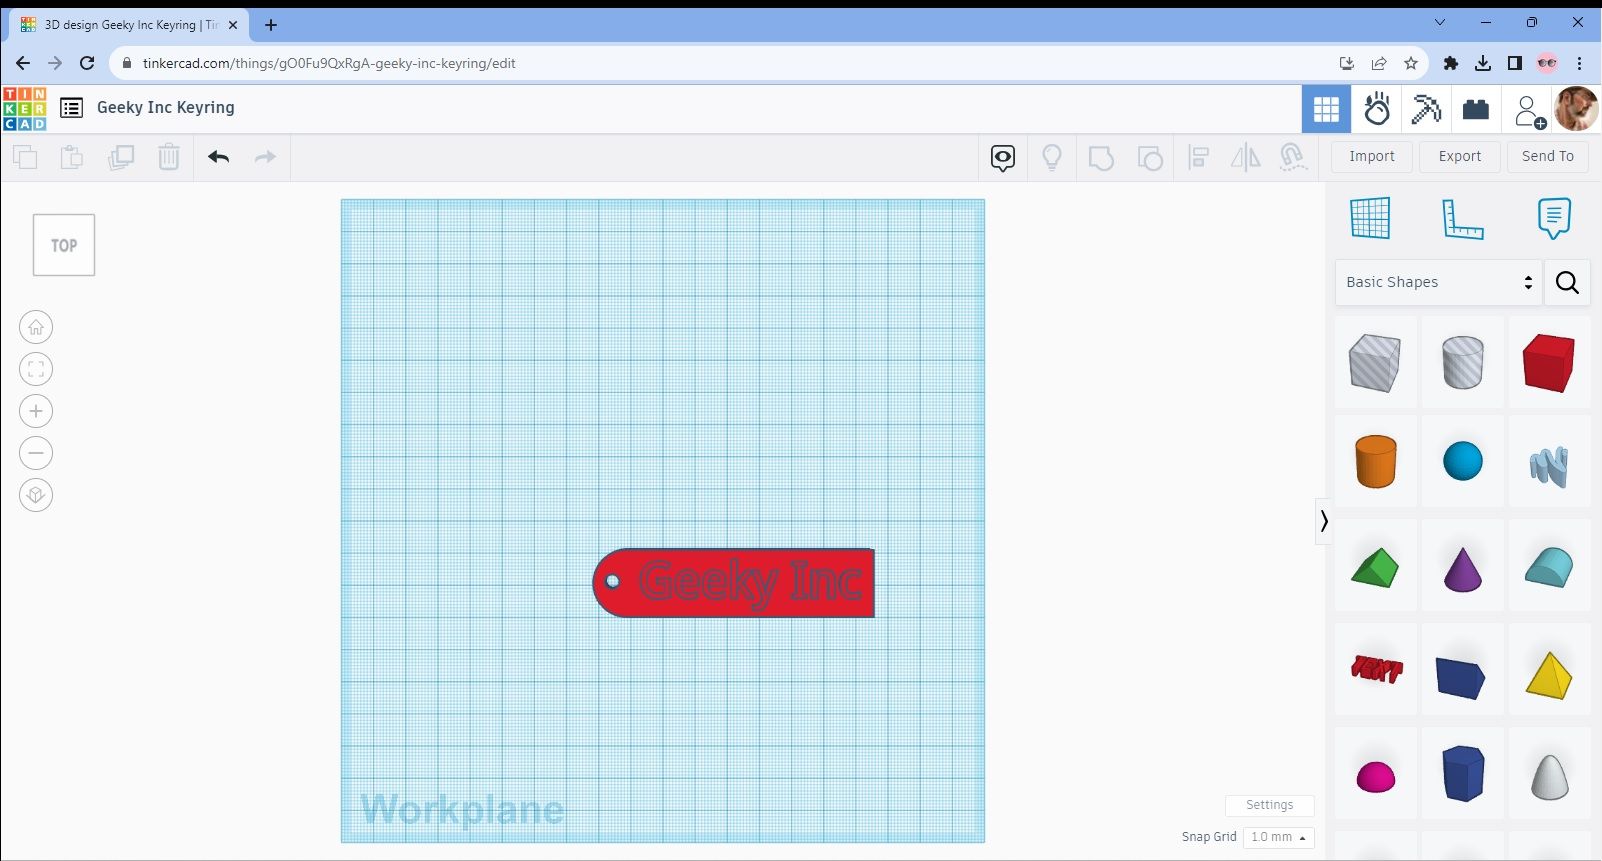Open Blocks pickaxe mode

(x=1426, y=109)
